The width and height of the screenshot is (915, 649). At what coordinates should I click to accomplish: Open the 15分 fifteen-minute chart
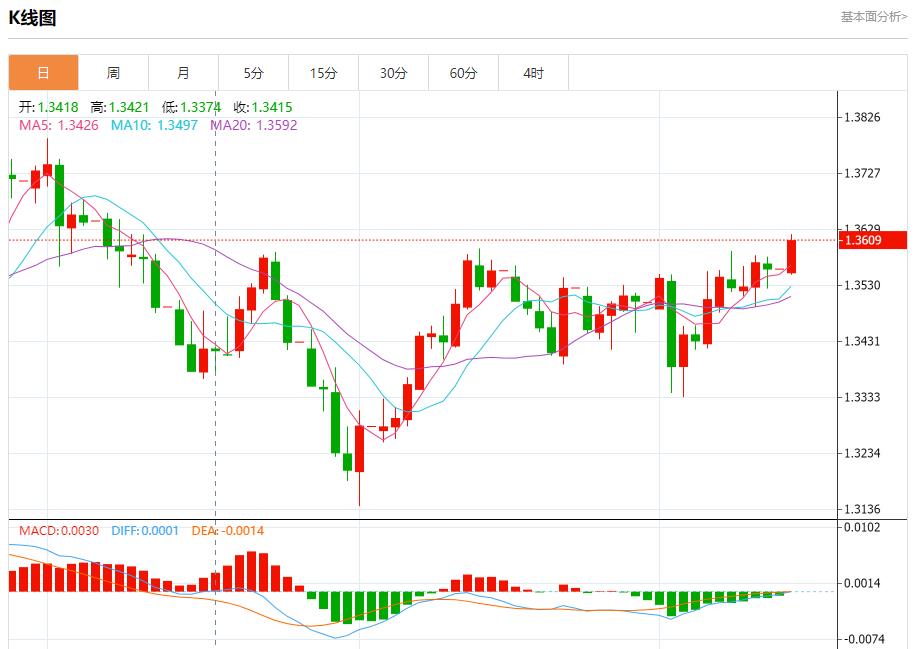tap(324, 72)
